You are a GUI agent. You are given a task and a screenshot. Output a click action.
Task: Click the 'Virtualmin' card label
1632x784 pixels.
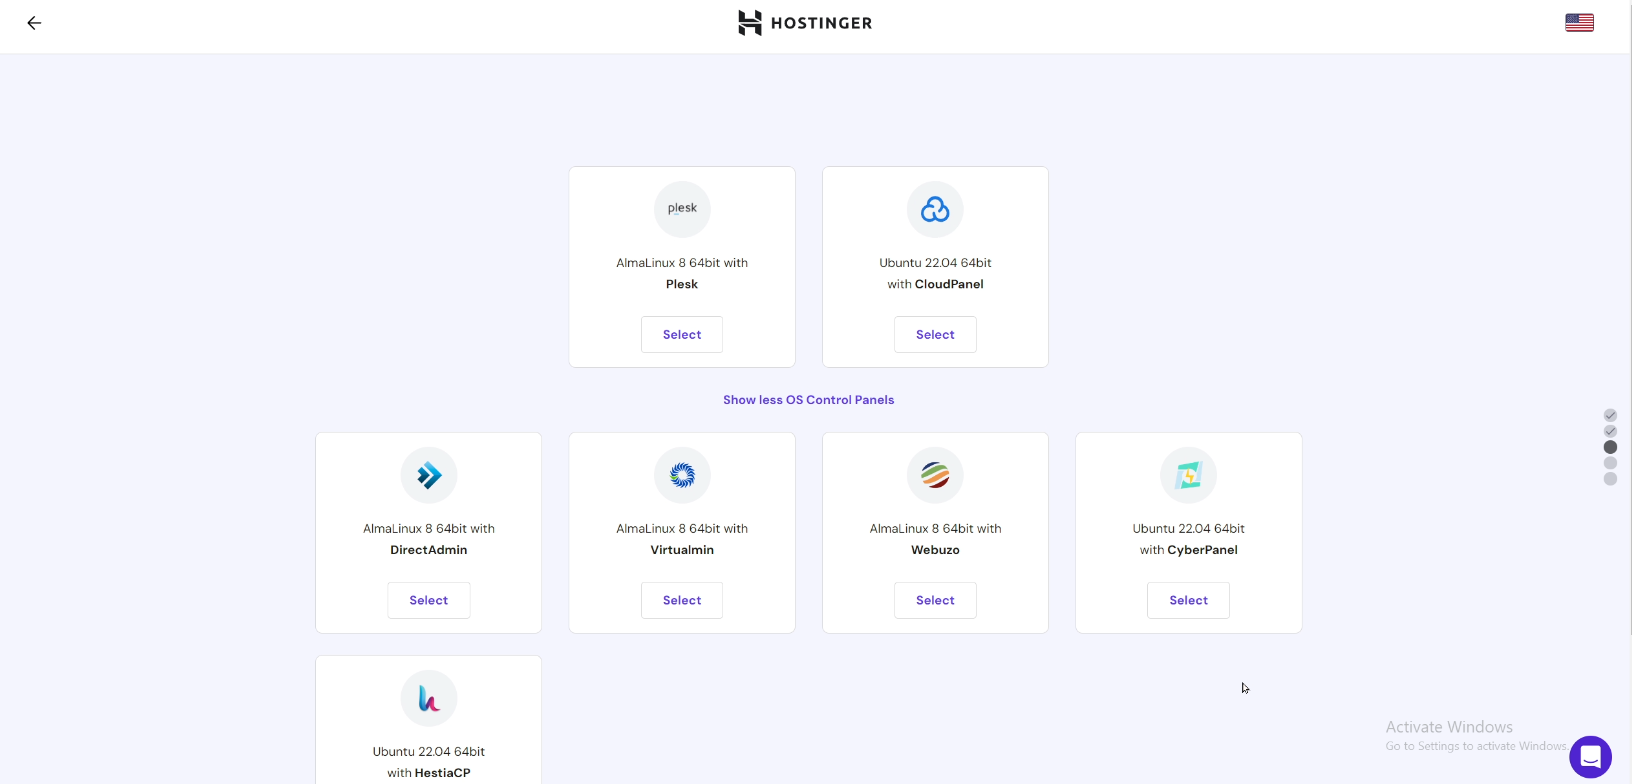point(682,550)
